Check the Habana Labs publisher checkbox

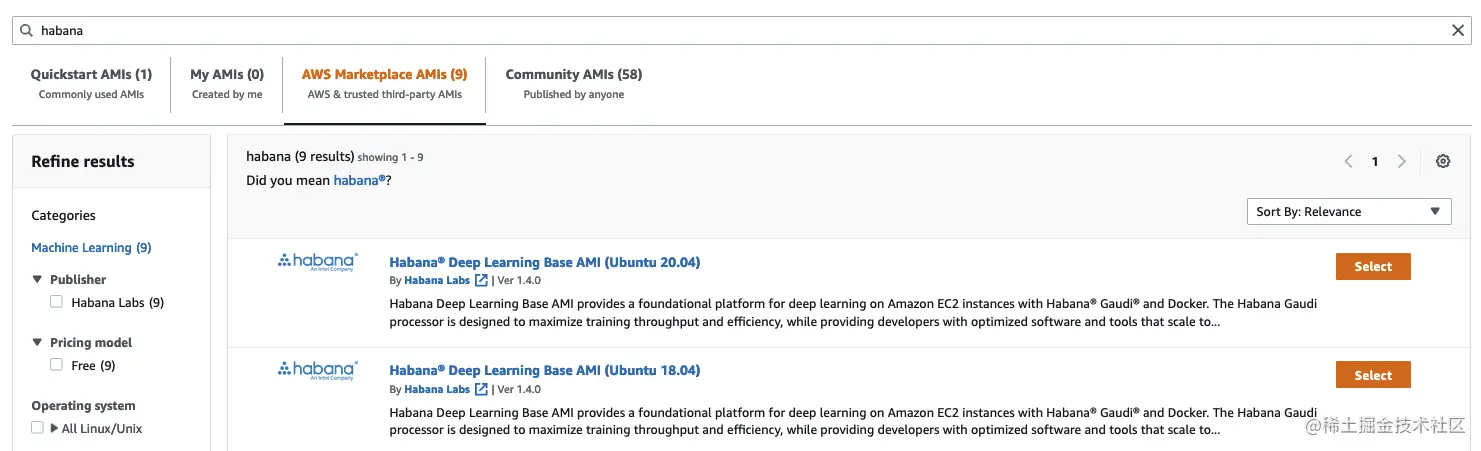(x=56, y=302)
